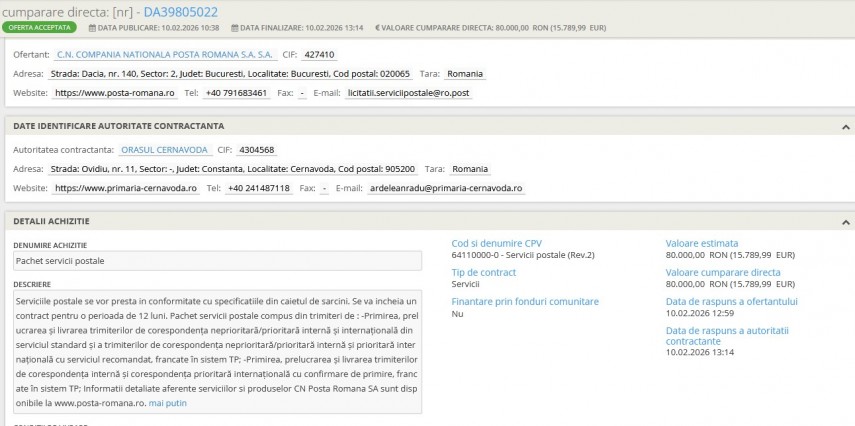Collapse the Detalii Achizitie section
Viewport: 855px width, 426px height.
846,220
